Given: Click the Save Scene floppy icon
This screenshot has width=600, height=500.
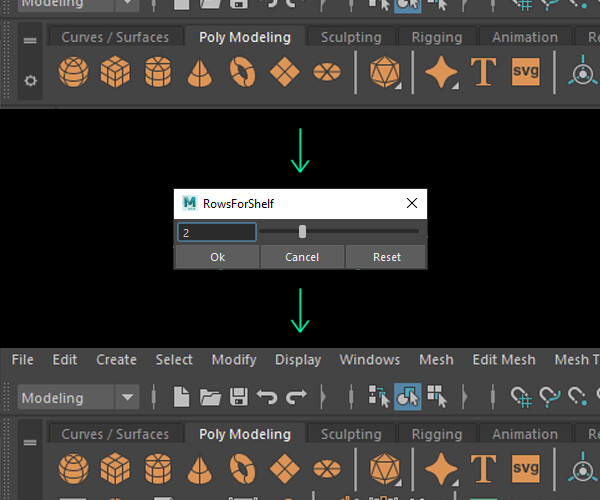Looking at the screenshot, I should click(239, 397).
